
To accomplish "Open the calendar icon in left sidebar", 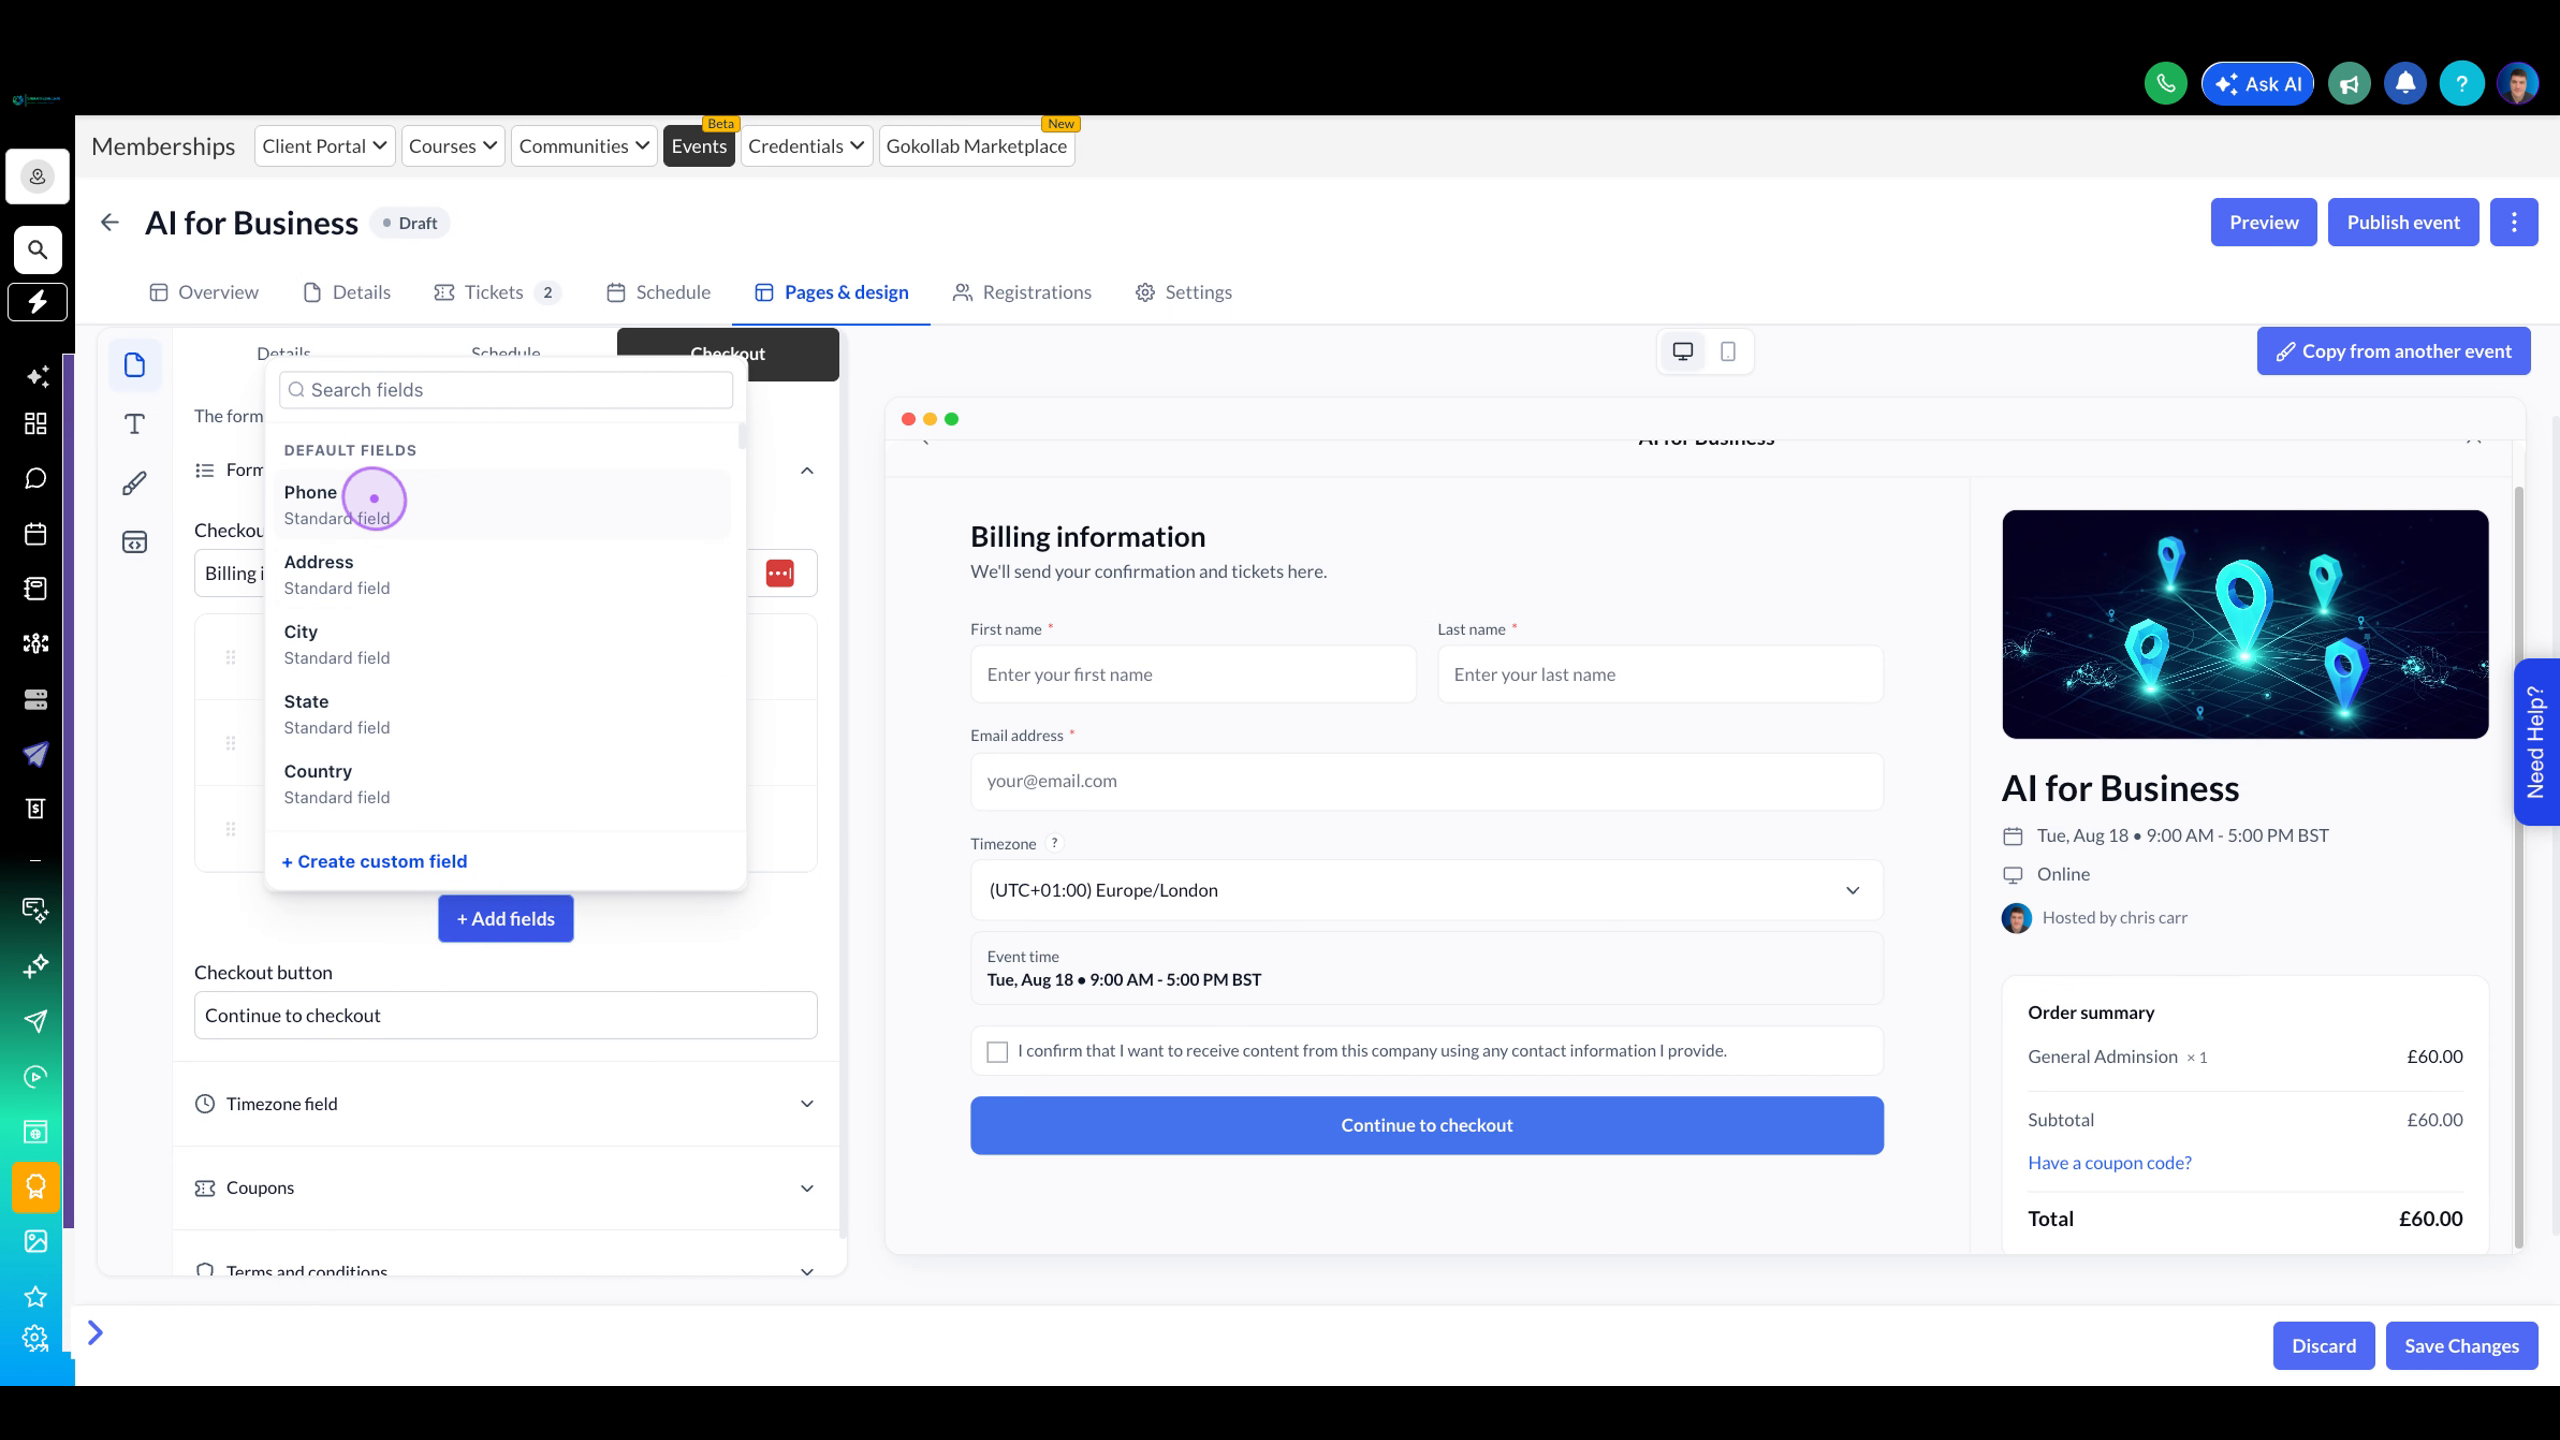I will (x=36, y=534).
